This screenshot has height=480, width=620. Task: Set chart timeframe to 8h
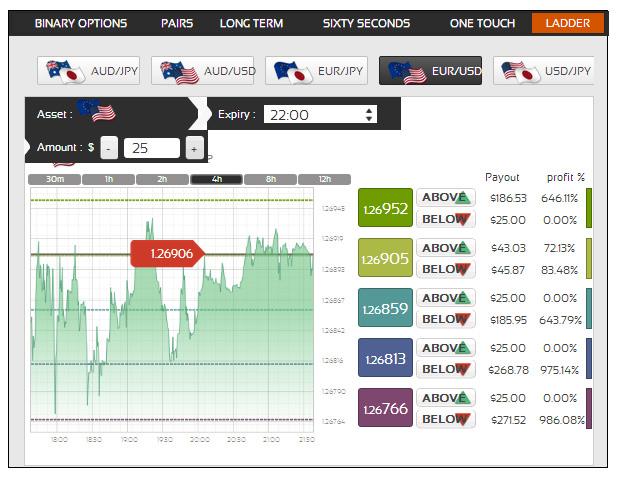point(270,180)
